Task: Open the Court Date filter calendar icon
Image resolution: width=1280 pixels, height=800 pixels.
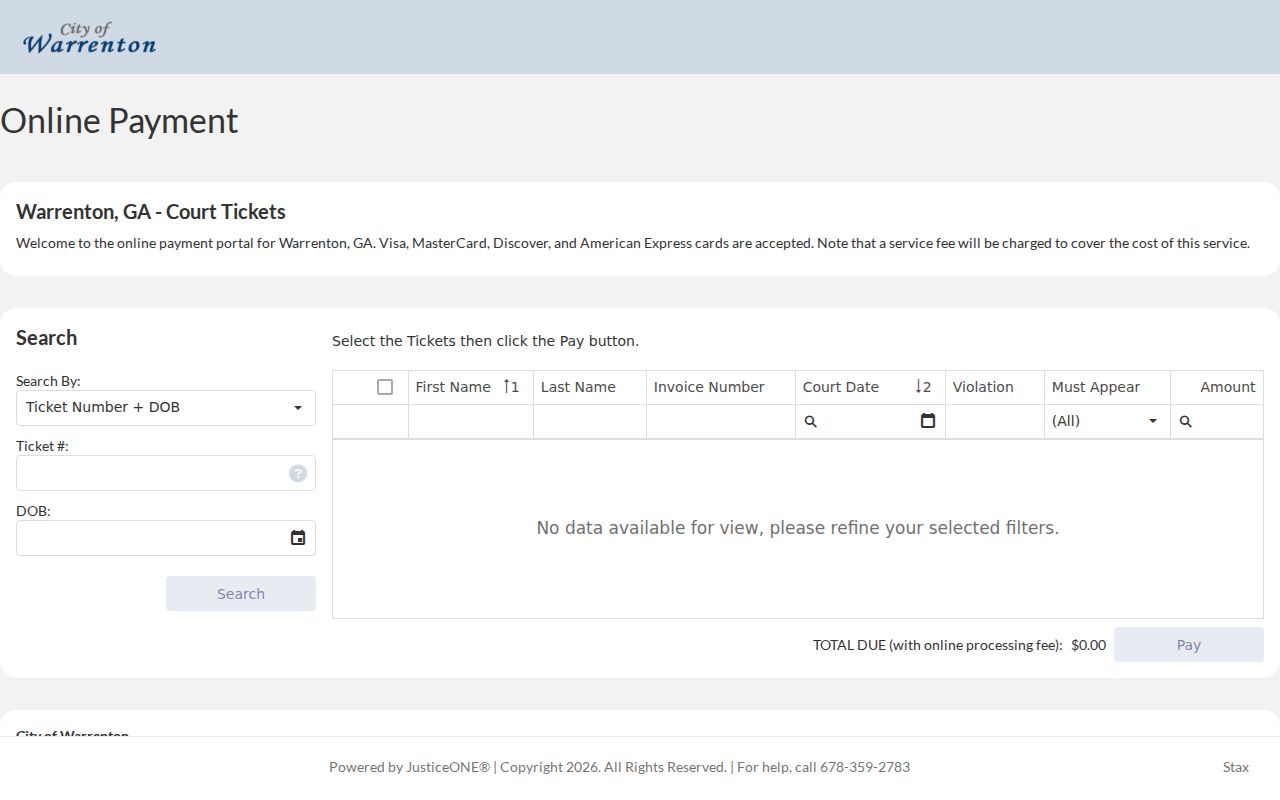Action: point(928,421)
